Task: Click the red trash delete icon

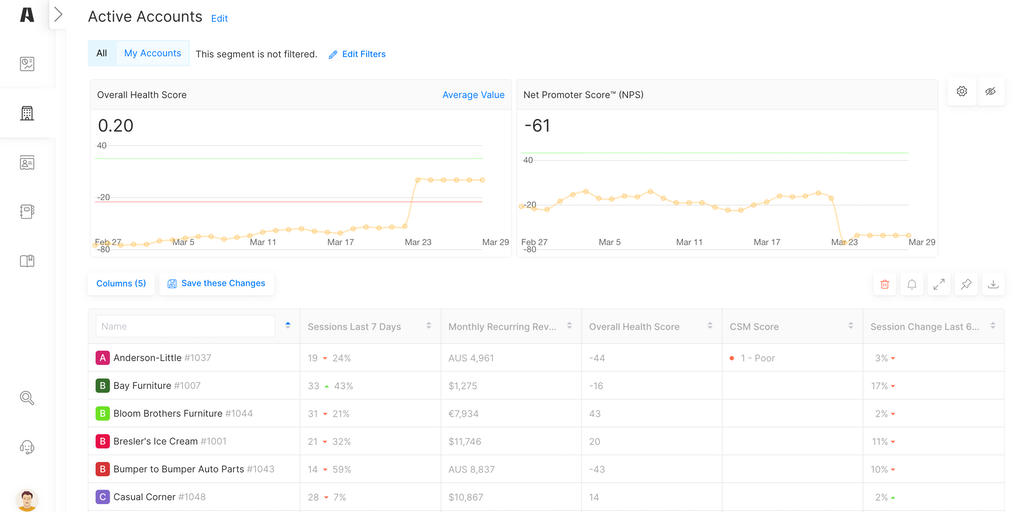Action: 884,284
